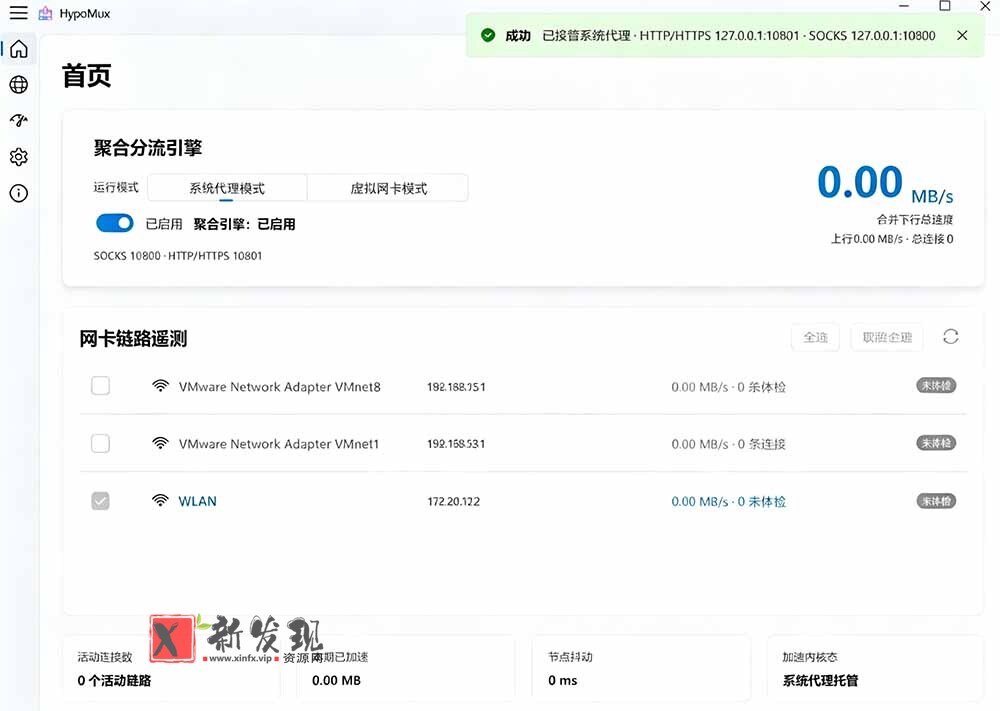The width and height of the screenshot is (1000, 711).
Task: Switch to 虚拟网卡模式 tab
Action: point(388,188)
